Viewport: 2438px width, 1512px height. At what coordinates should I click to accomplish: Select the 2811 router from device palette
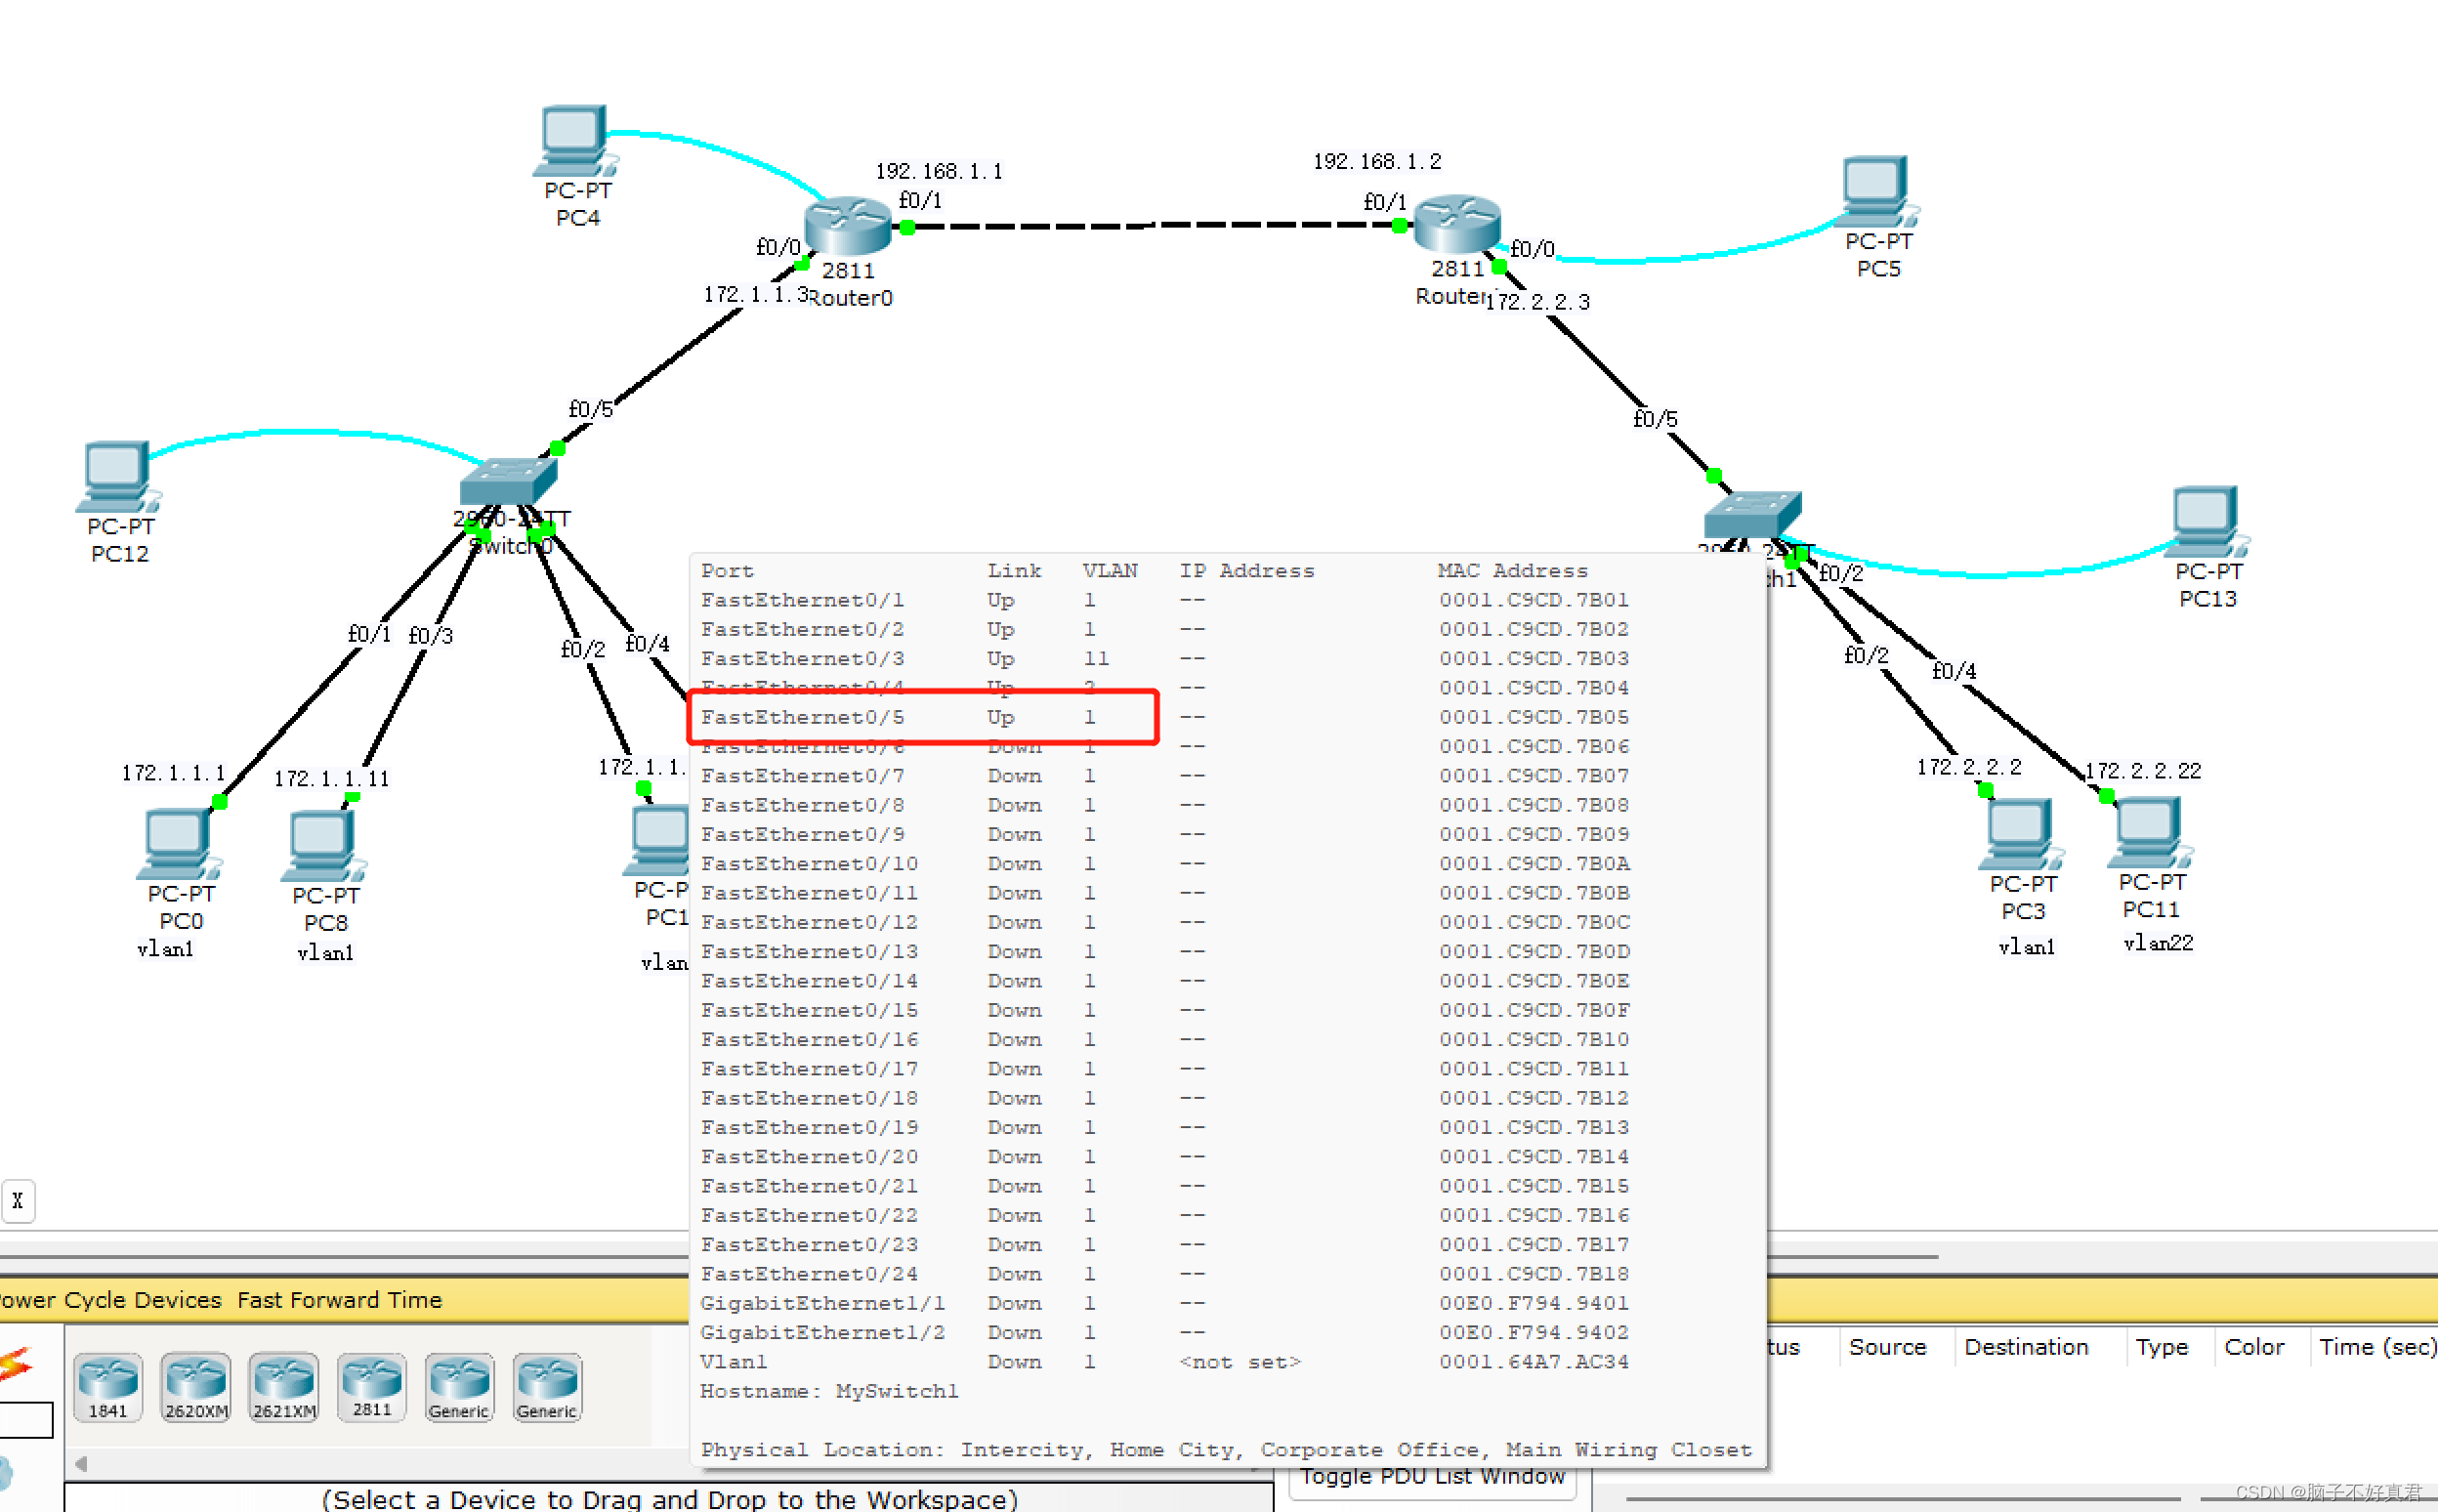(x=371, y=1385)
